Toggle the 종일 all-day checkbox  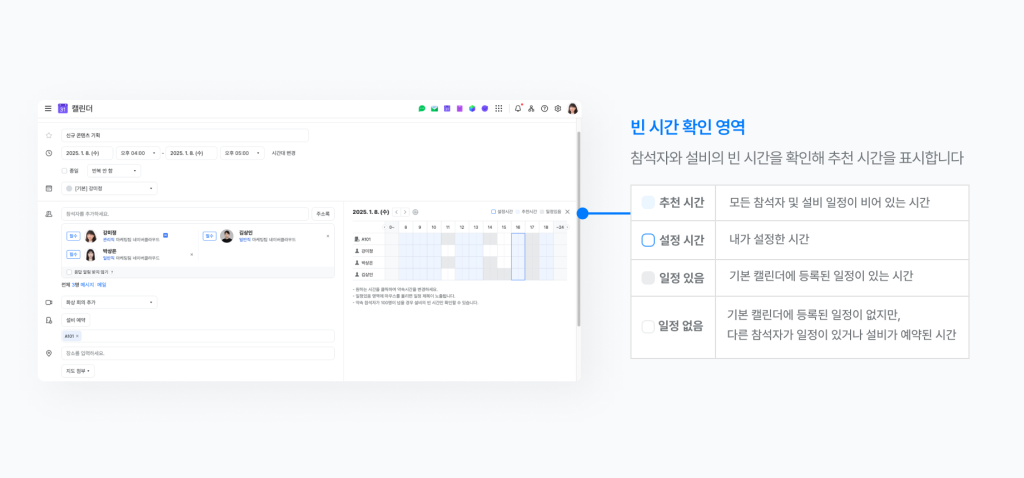pyautogui.click(x=64, y=171)
